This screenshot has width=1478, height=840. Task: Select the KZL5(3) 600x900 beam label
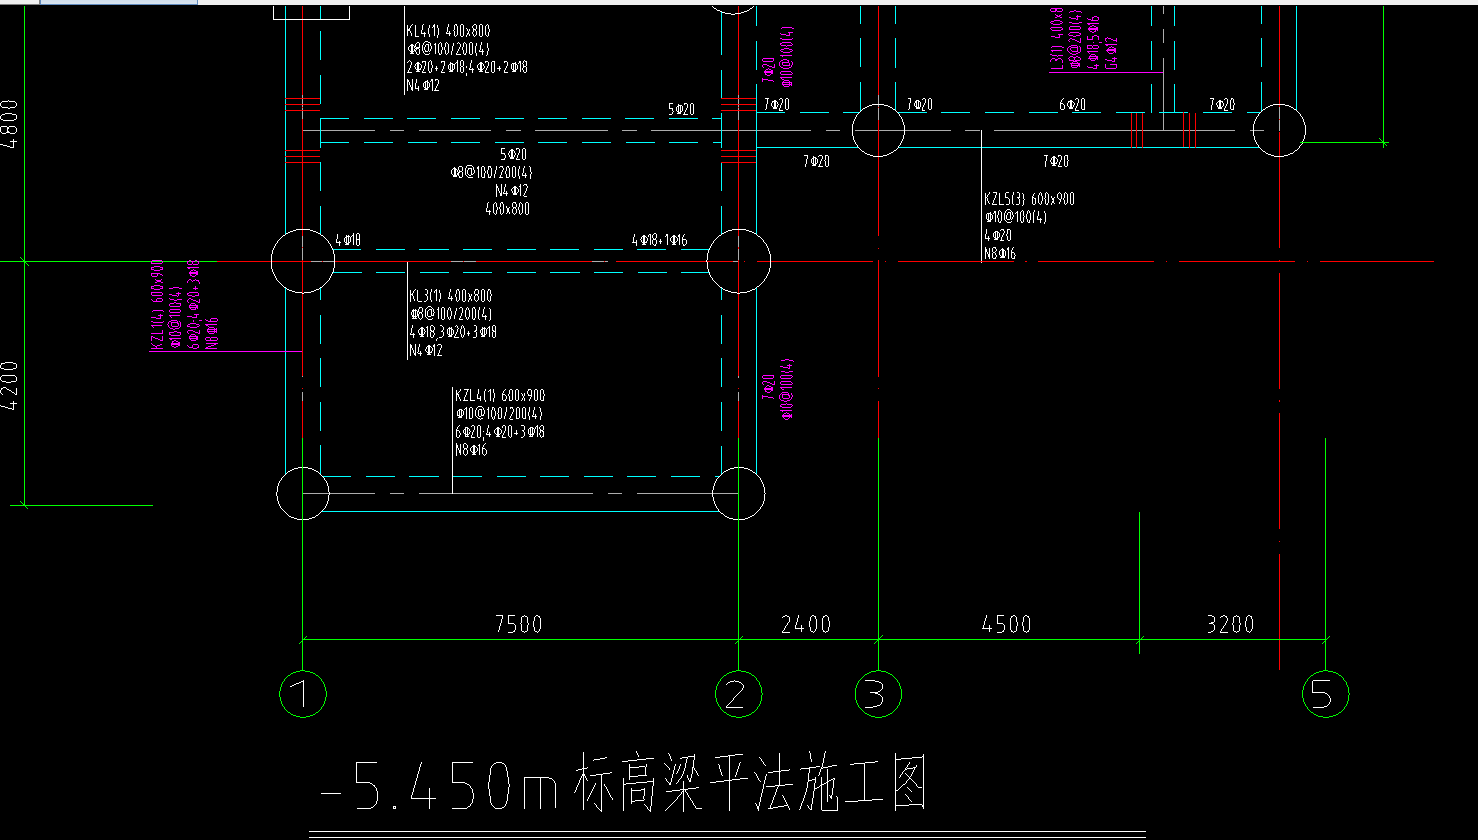[x=1030, y=200]
